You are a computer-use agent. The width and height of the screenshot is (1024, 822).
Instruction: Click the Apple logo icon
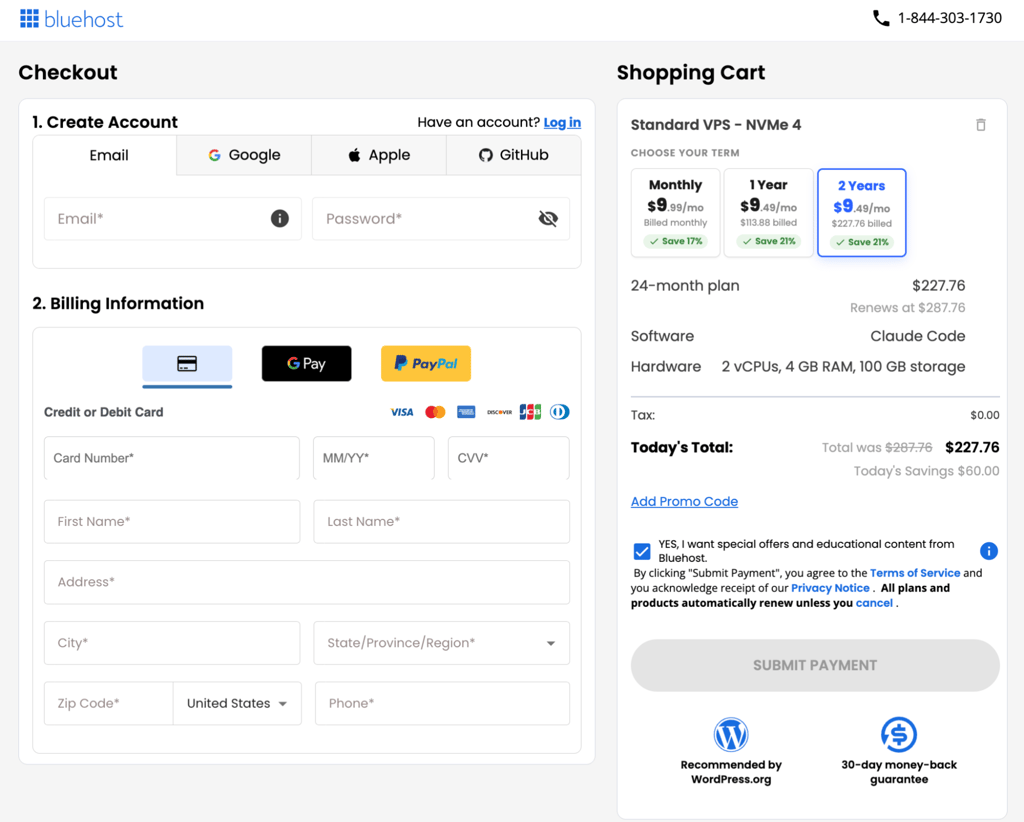coord(354,155)
